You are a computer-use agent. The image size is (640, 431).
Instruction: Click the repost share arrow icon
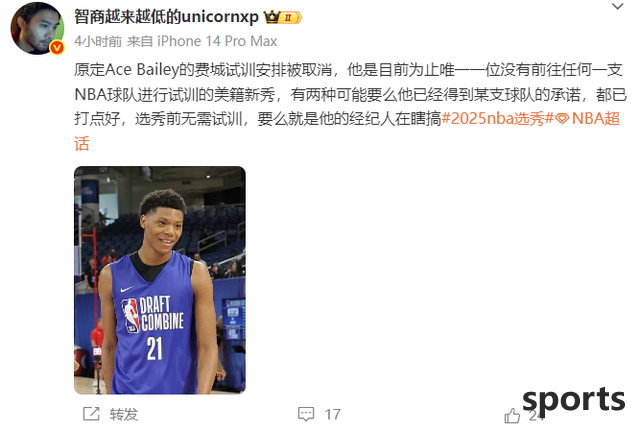point(91,414)
